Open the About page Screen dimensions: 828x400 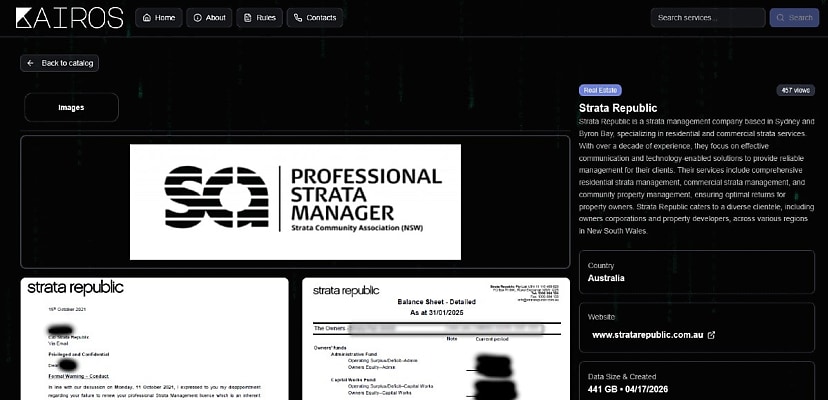[x=209, y=17]
